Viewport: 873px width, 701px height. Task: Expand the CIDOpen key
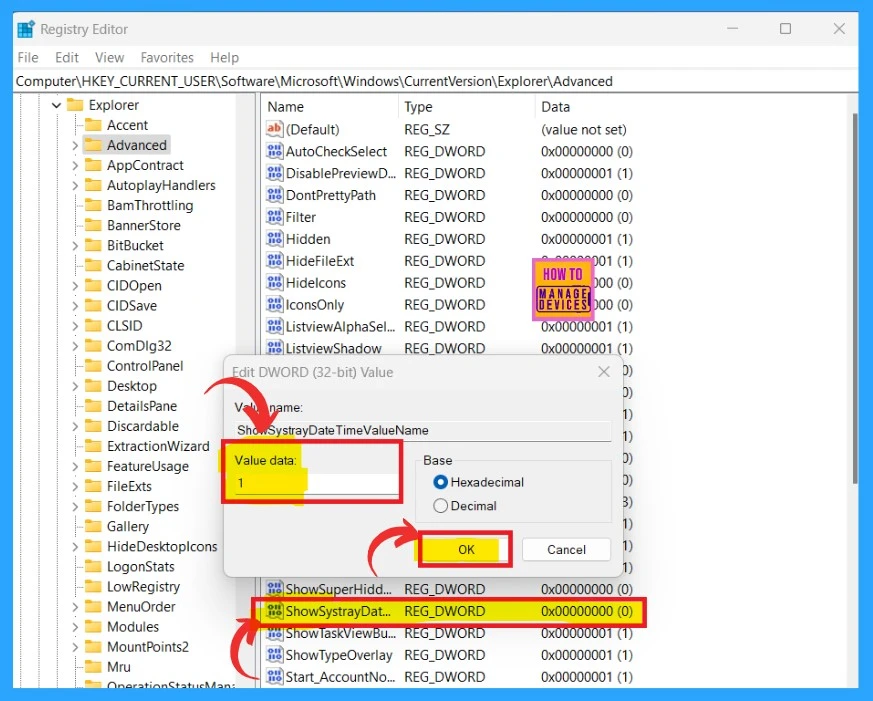(75, 286)
